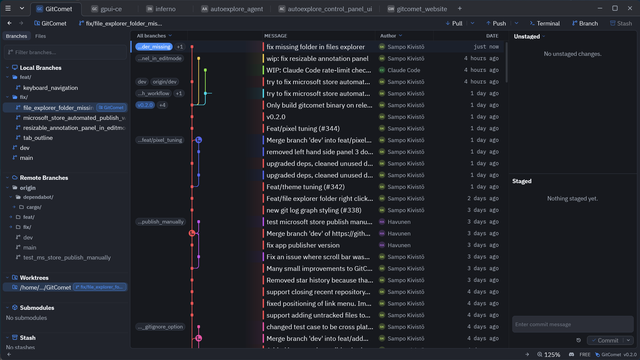640x360 pixels.
Task: Stash changes using the Stash button
Action: point(621,23)
